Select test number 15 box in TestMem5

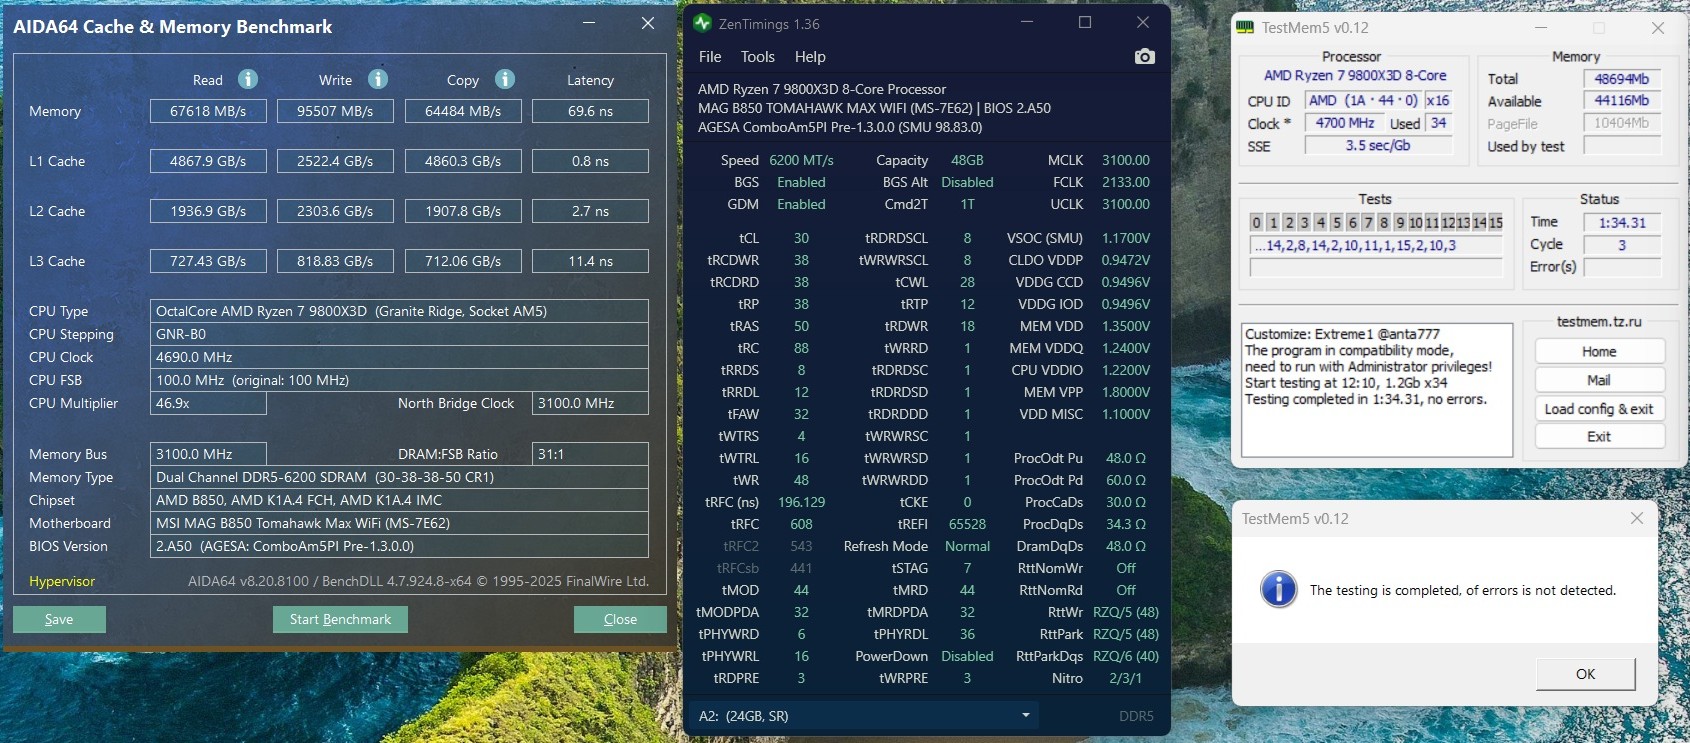[x=1495, y=222]
